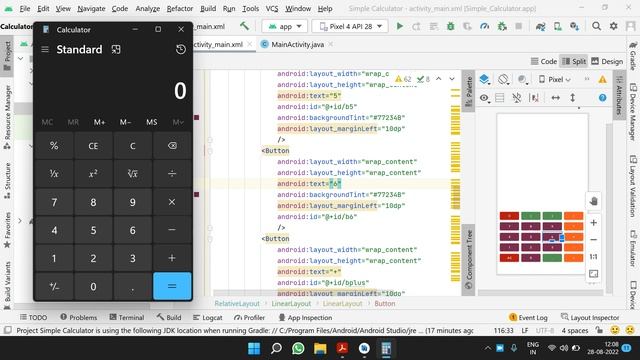Viewport: 640px width, 360px height.
Task: Switch editor to Design view mode
Action: click(x=607, y=61)
